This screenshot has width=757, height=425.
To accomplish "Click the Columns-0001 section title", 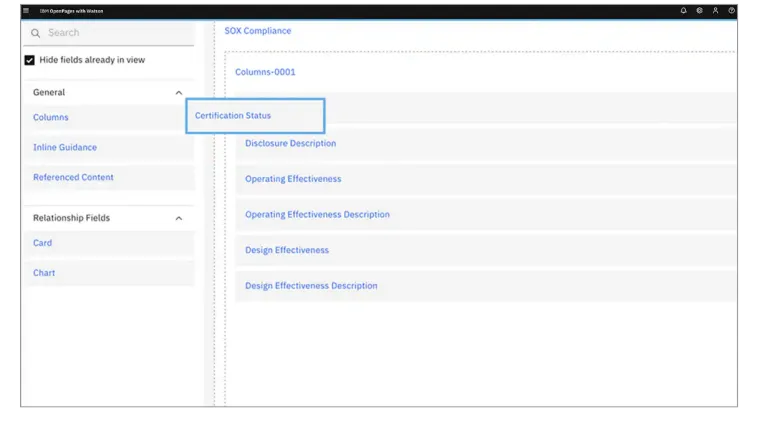I will click(265, 72).
